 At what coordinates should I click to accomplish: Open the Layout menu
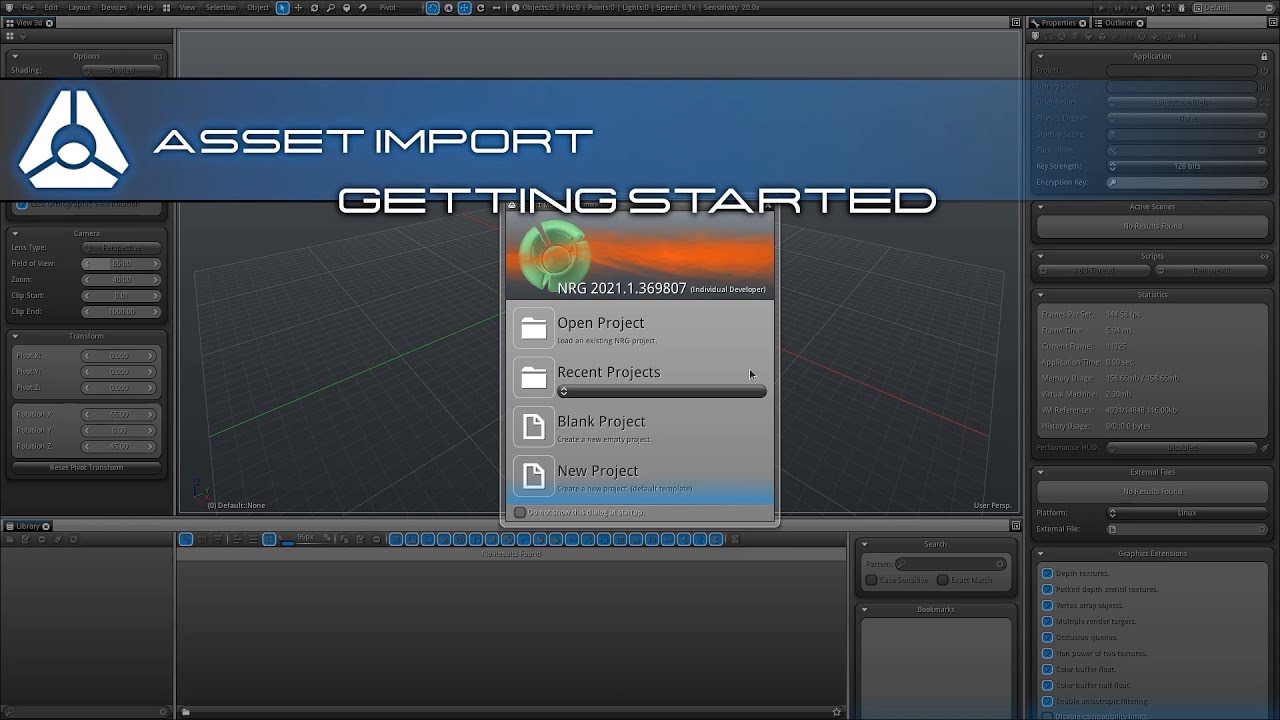pos(79,8)
